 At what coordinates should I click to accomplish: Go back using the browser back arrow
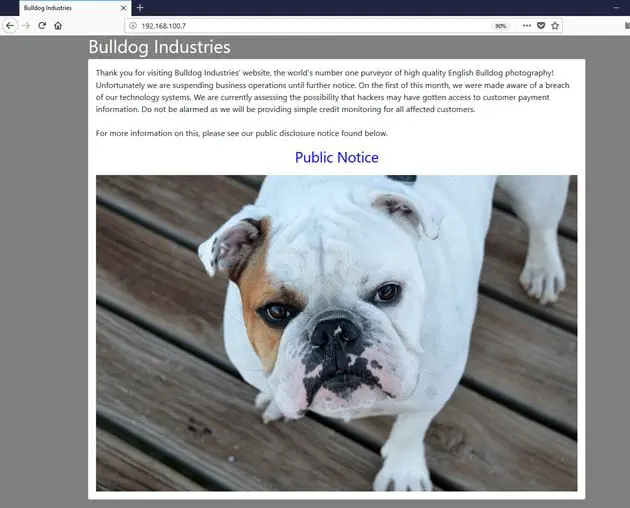(x=10, y=26)
